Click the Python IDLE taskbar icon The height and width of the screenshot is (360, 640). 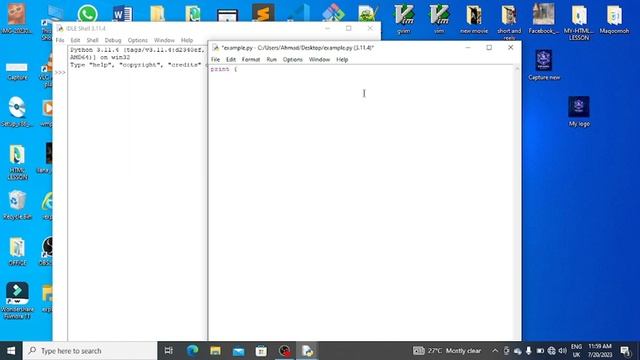(307, 351)
